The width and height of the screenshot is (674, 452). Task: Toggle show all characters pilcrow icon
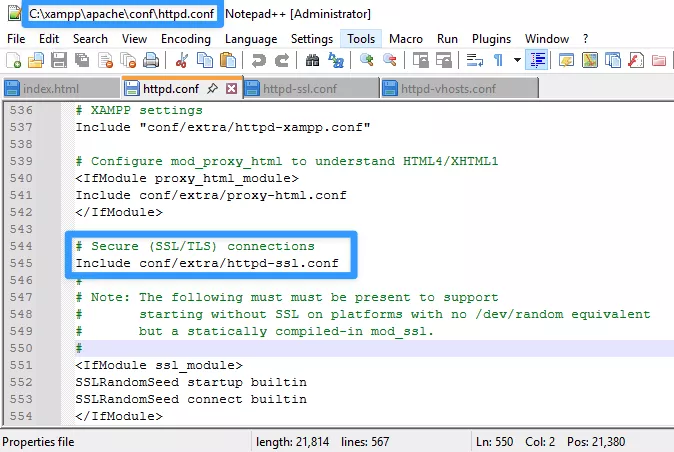click(x=498, y=60)
